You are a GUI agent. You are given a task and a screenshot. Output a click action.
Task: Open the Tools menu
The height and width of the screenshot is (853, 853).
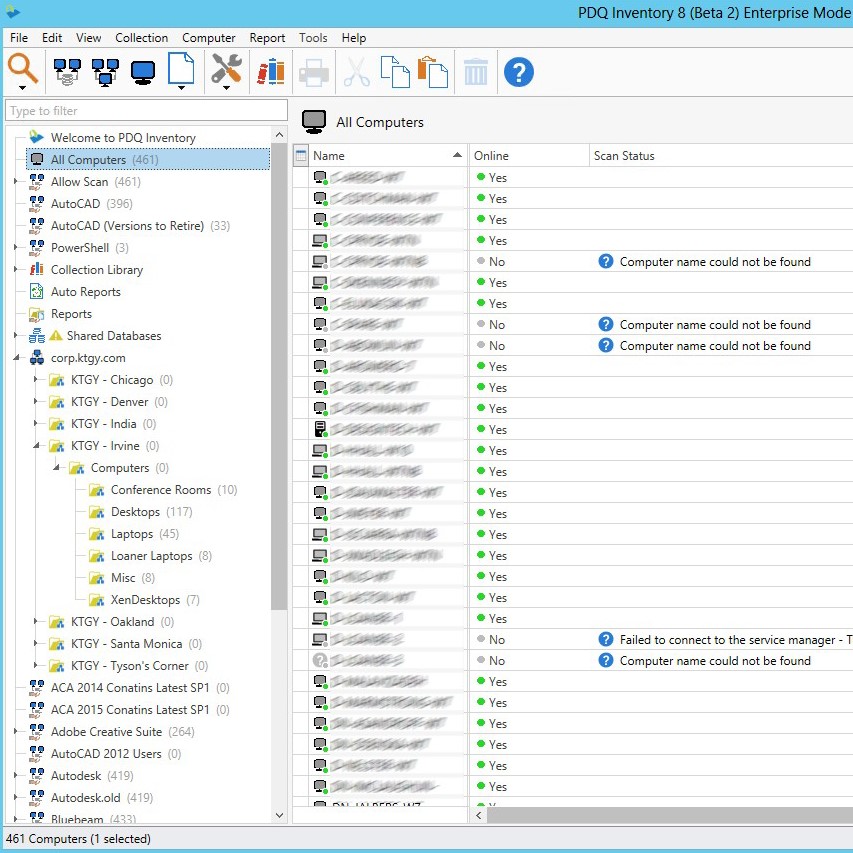tap(313, 38)
